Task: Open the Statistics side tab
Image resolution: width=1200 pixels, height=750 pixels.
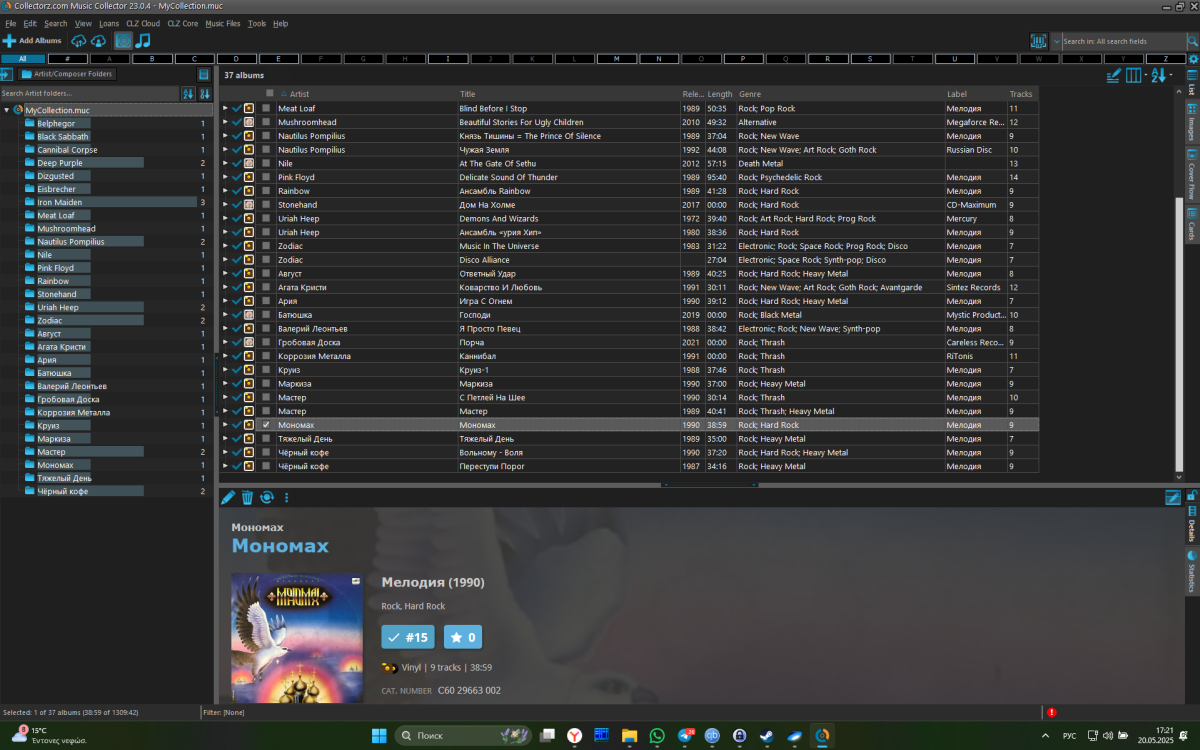Action: pos(1192,572)
